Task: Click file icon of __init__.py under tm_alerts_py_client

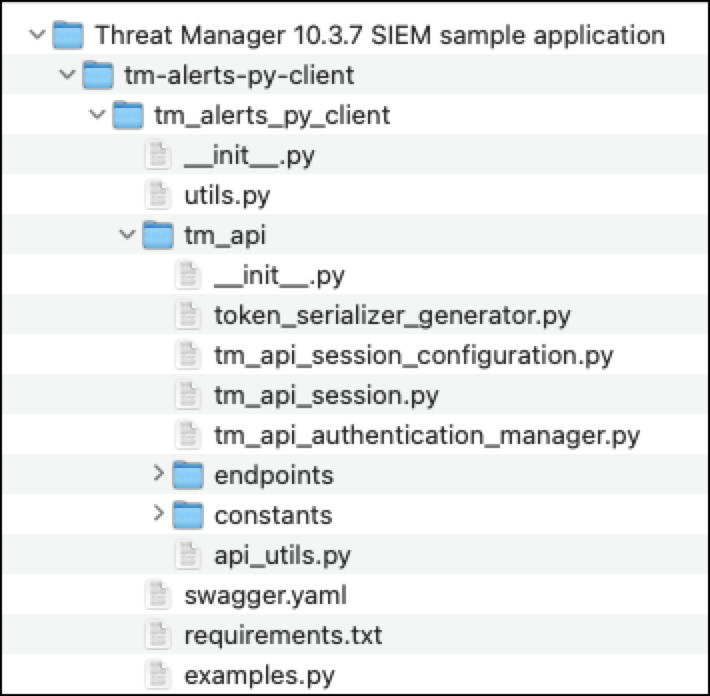Action: [x=158, y=155]
